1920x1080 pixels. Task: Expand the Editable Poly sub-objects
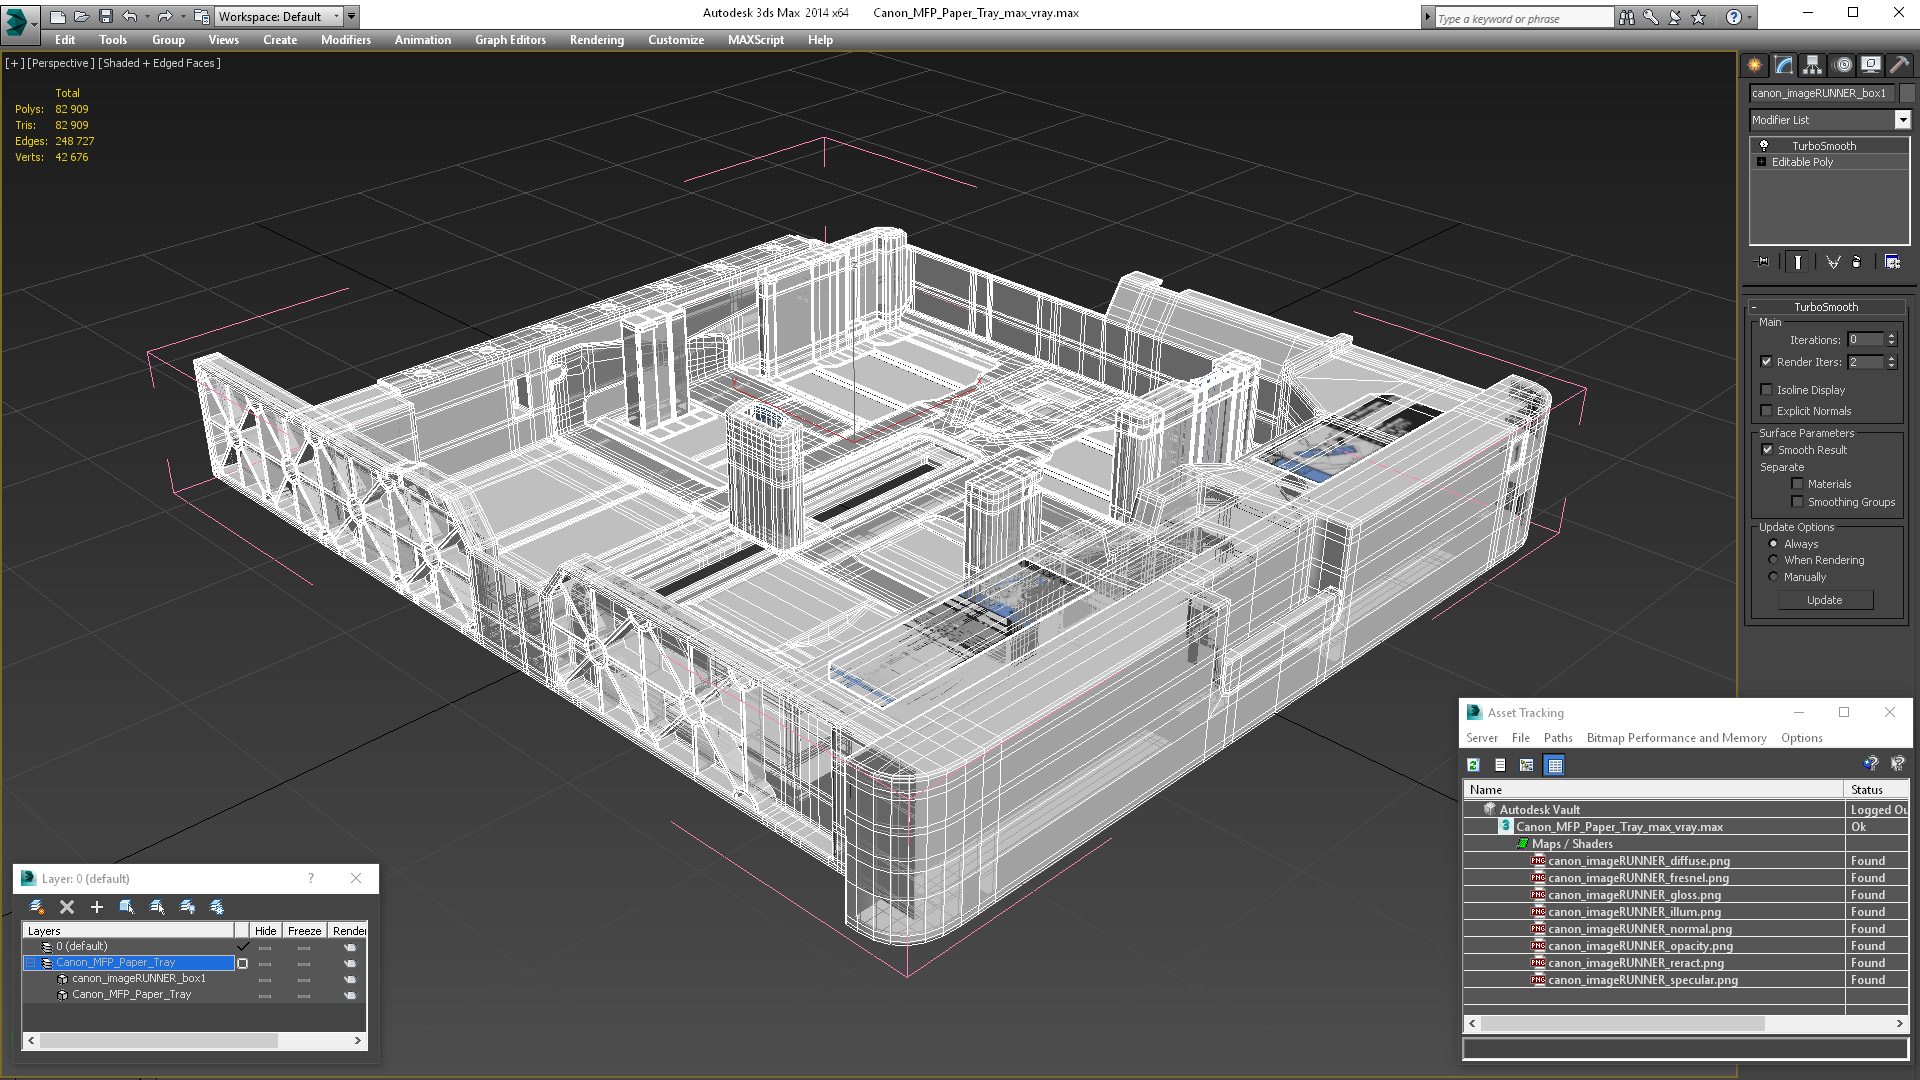[1761, 162]
